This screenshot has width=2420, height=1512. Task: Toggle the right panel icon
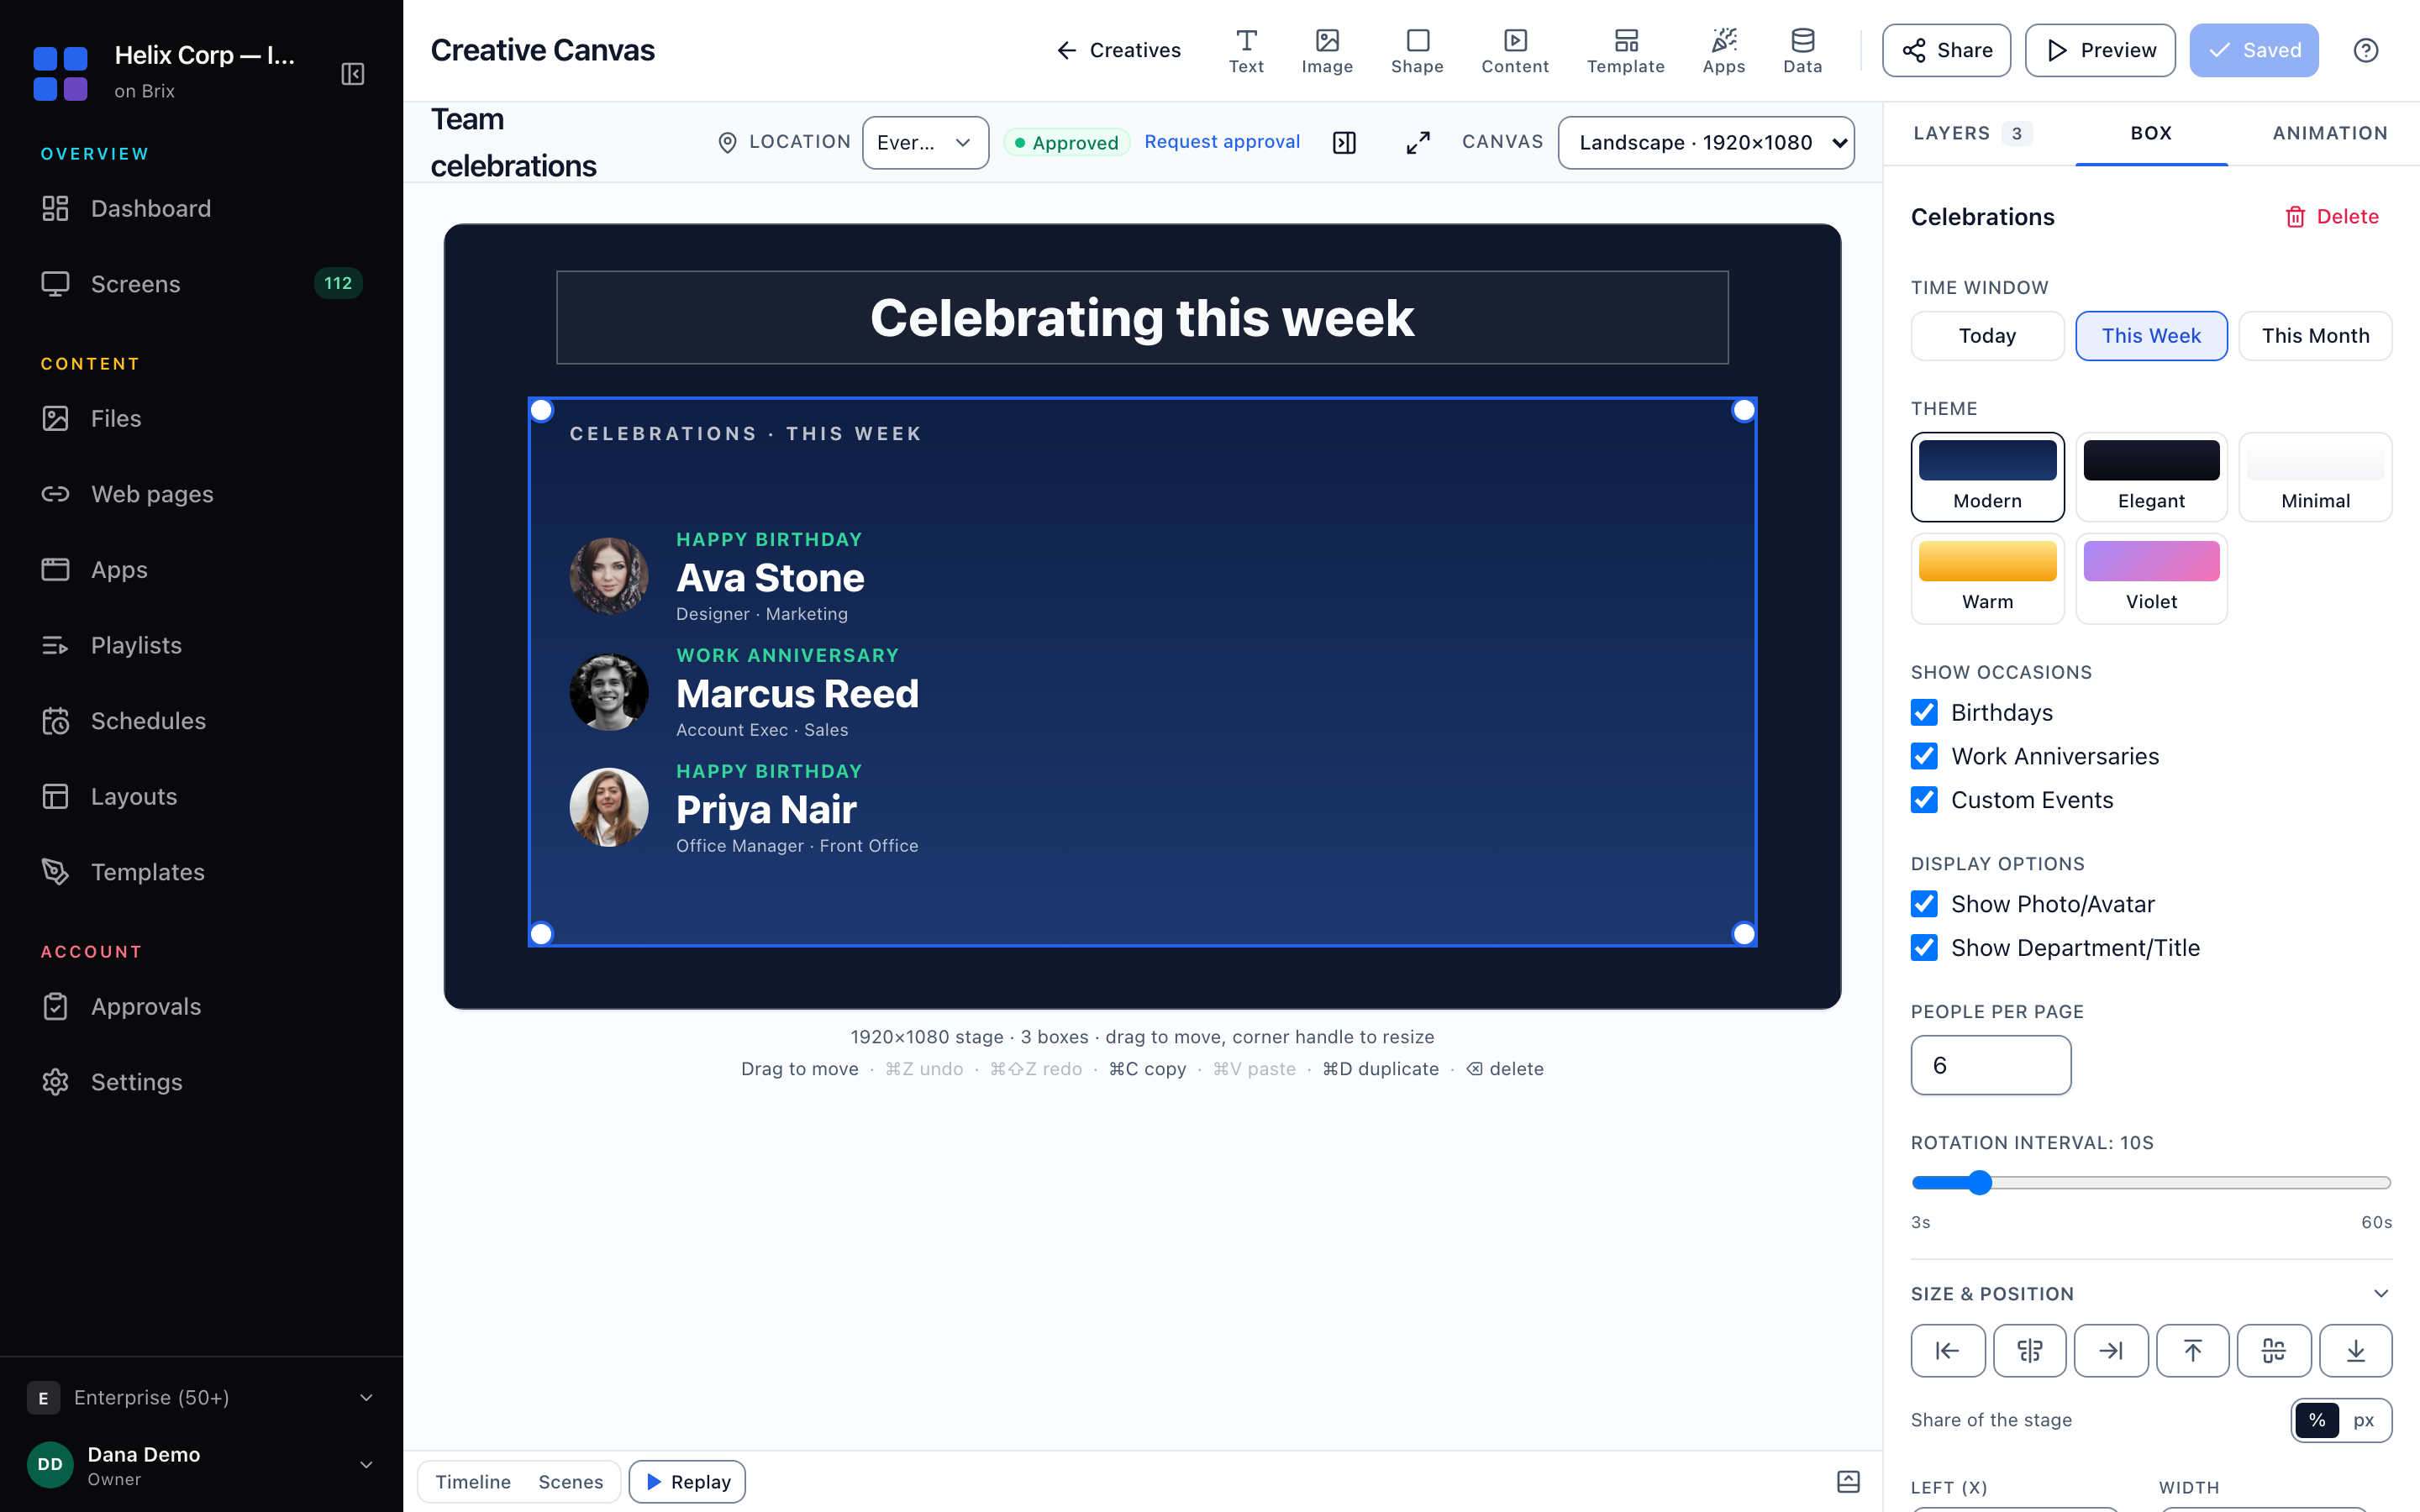pos(1344,142)
